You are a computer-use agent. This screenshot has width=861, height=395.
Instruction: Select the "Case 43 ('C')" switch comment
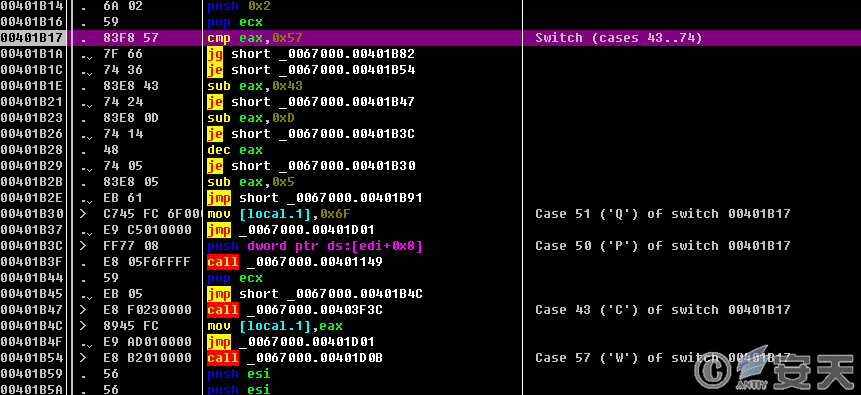tap(662, 309)
